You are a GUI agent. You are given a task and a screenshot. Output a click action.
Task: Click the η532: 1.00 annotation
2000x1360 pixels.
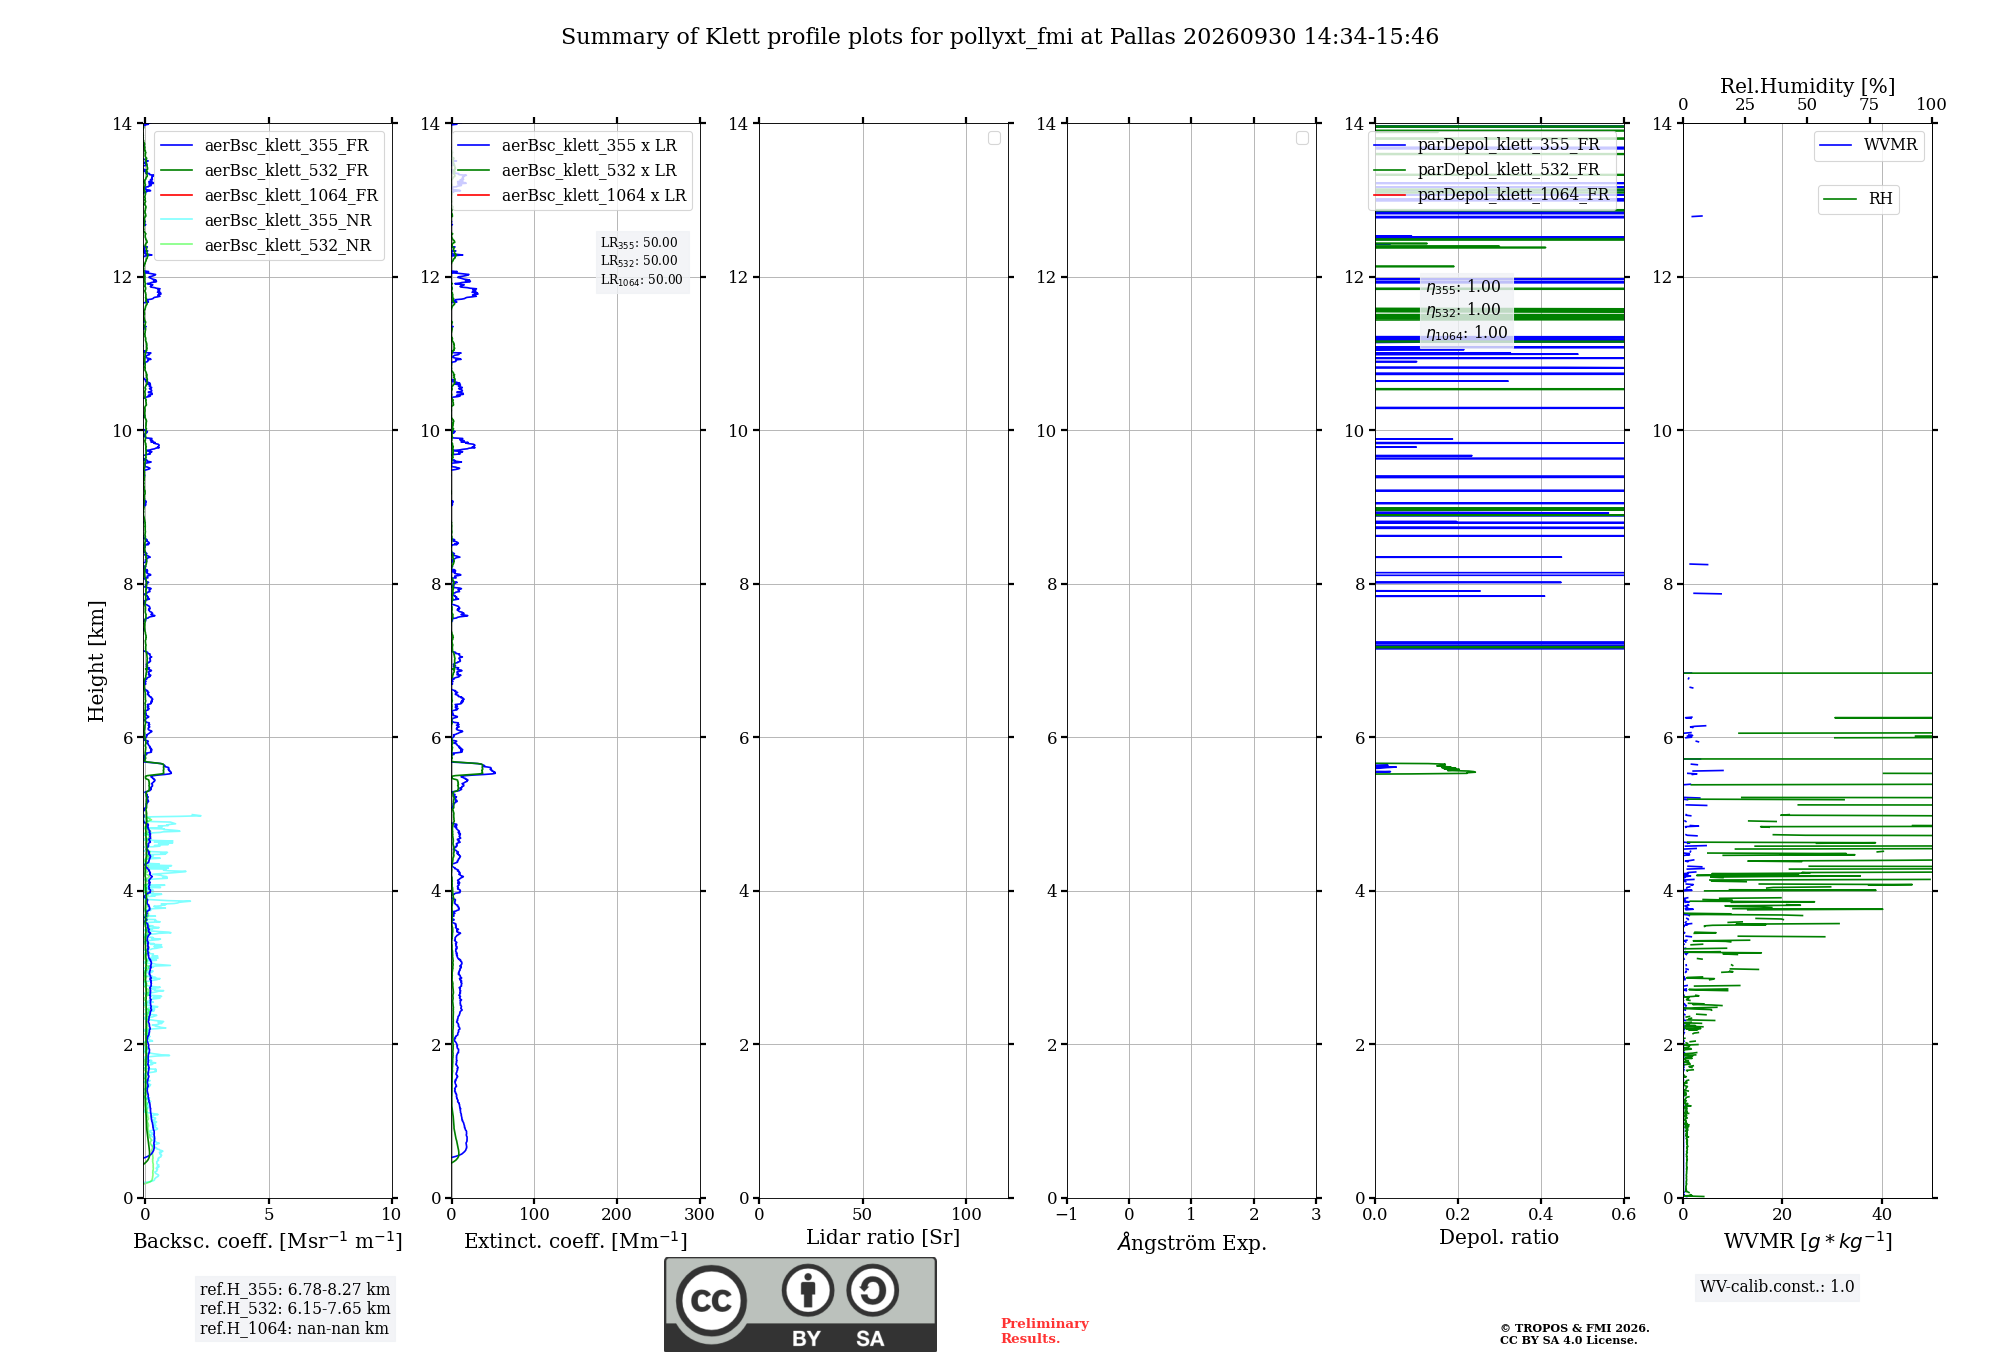tap(1463, 310)
